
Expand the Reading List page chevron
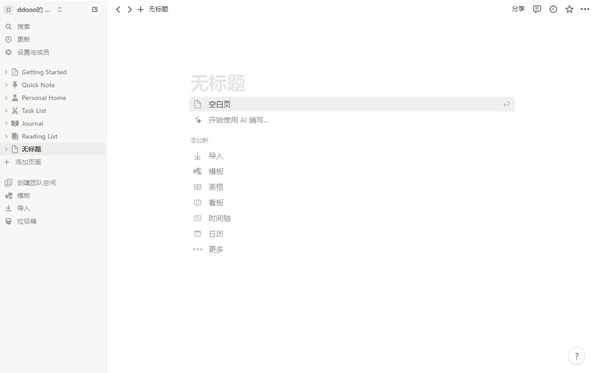[x=6, y=136]
